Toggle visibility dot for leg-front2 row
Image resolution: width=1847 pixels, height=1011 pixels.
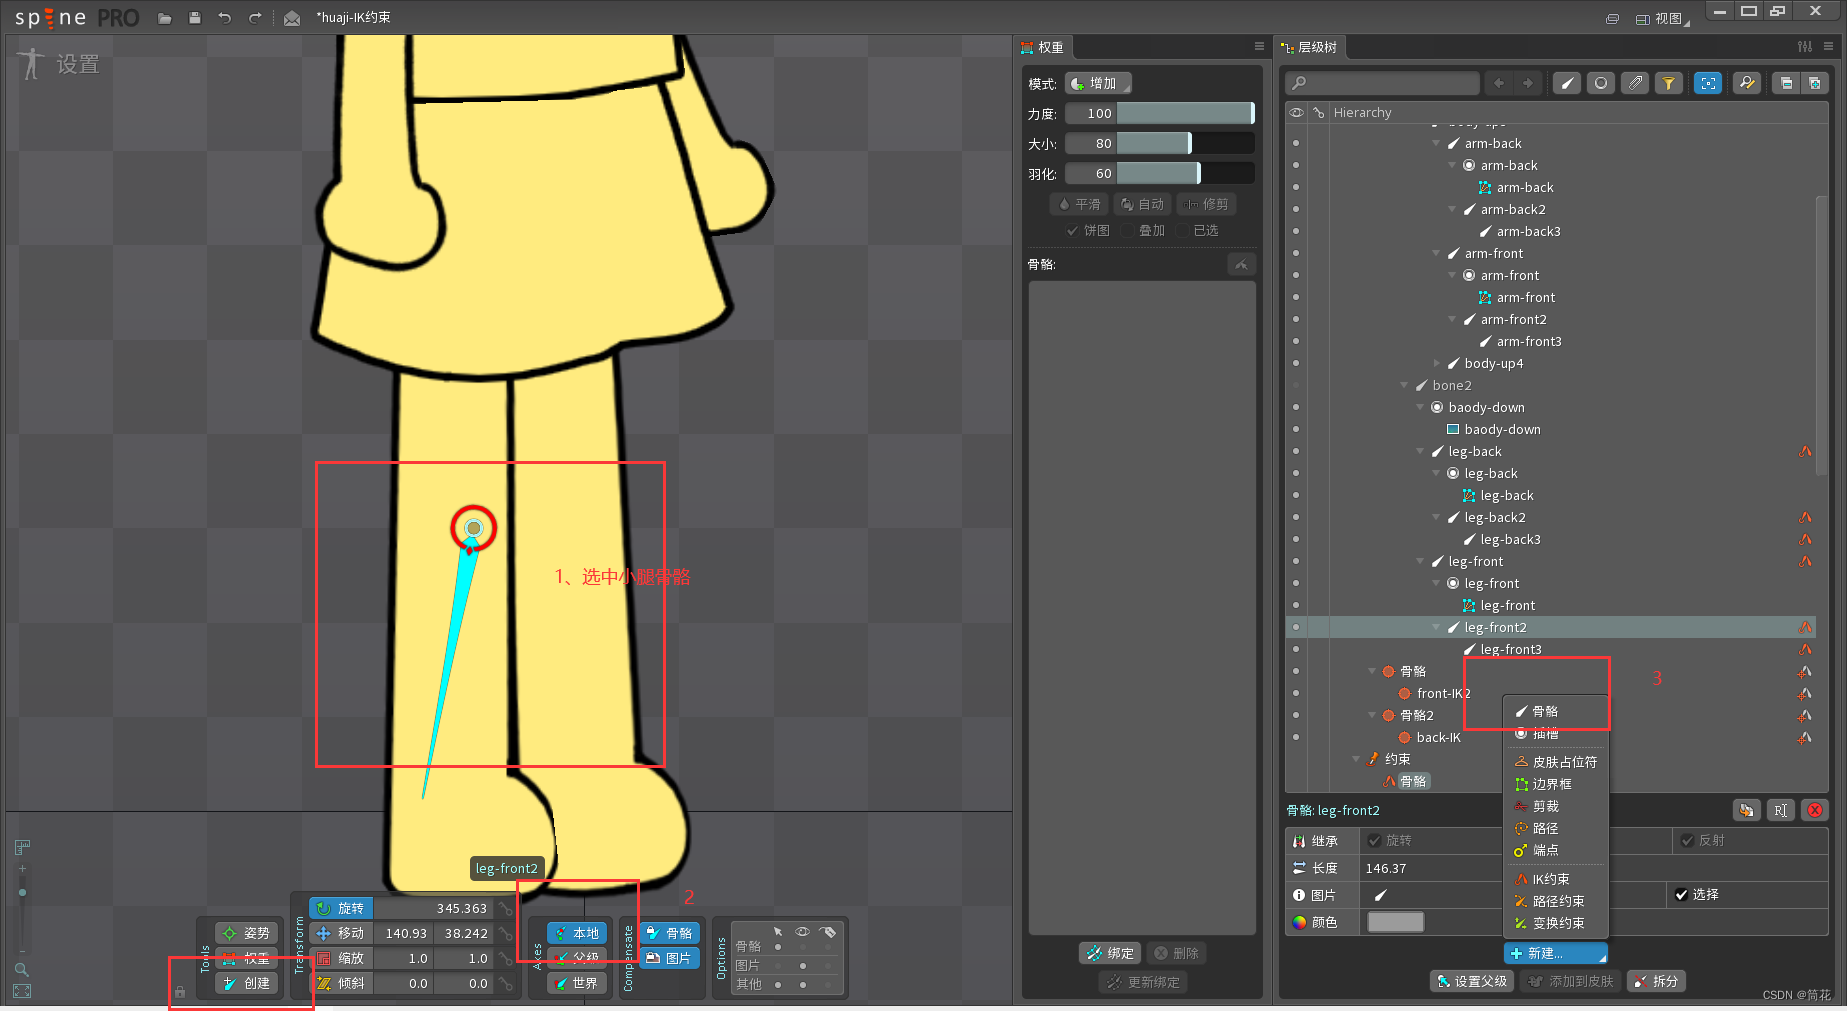tap(1296, 627)
